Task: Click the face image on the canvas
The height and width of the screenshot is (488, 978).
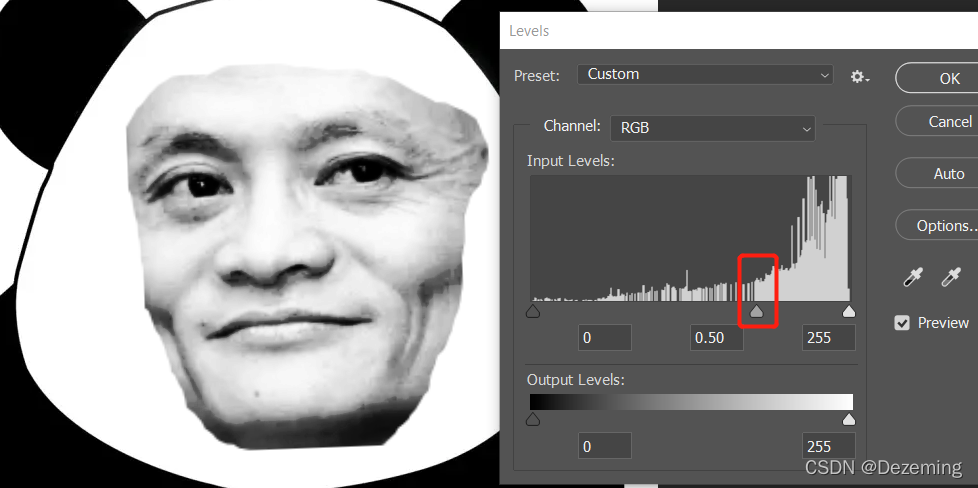Action: [x=306, y=256]
